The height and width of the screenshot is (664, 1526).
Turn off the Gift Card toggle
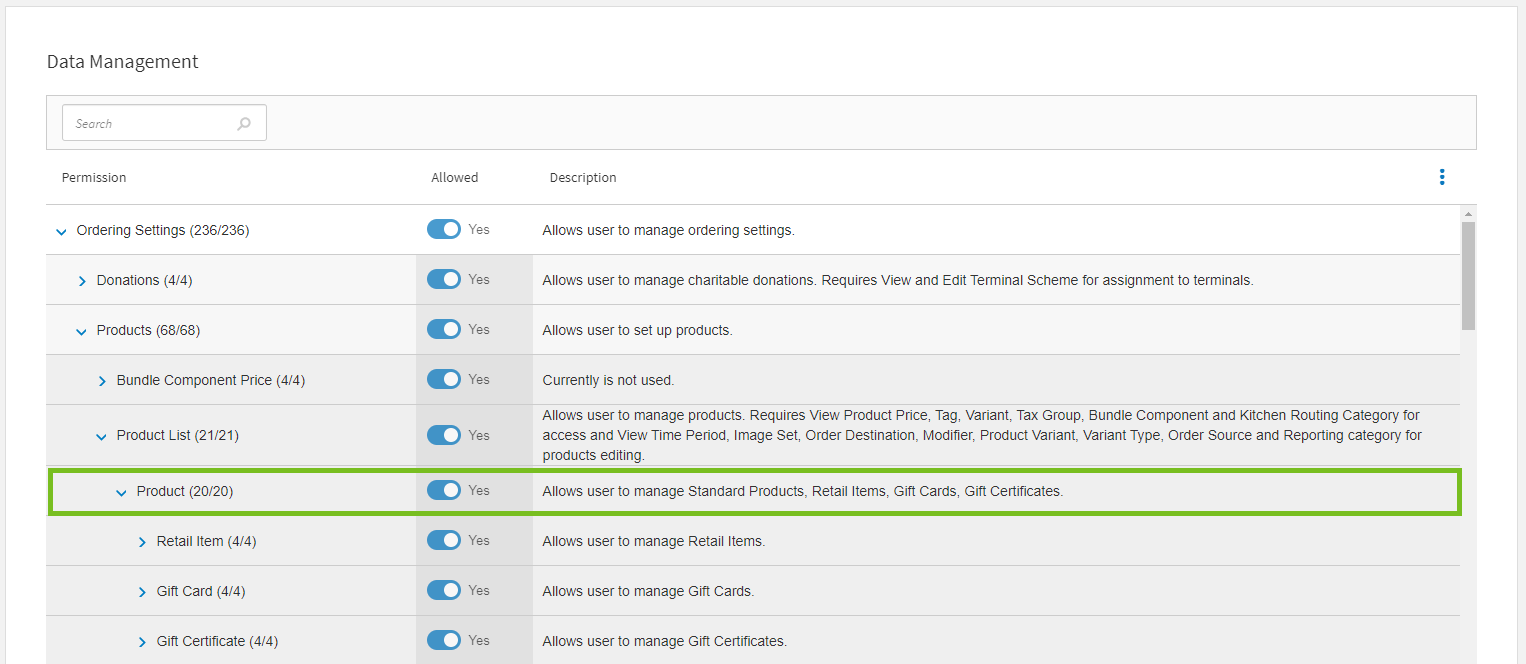click(444, 591)
